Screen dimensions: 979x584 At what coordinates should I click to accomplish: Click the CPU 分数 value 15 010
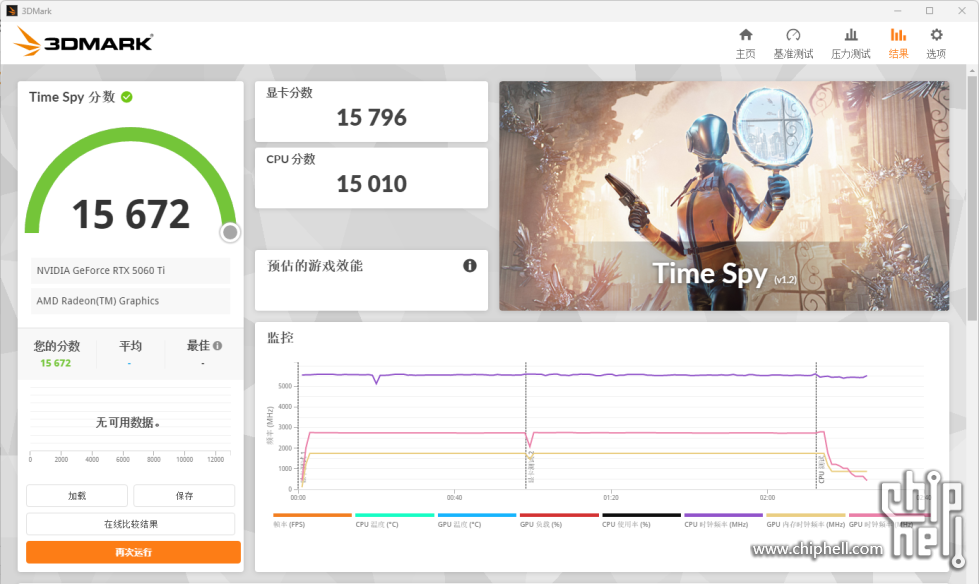click(x=371, y=184)
